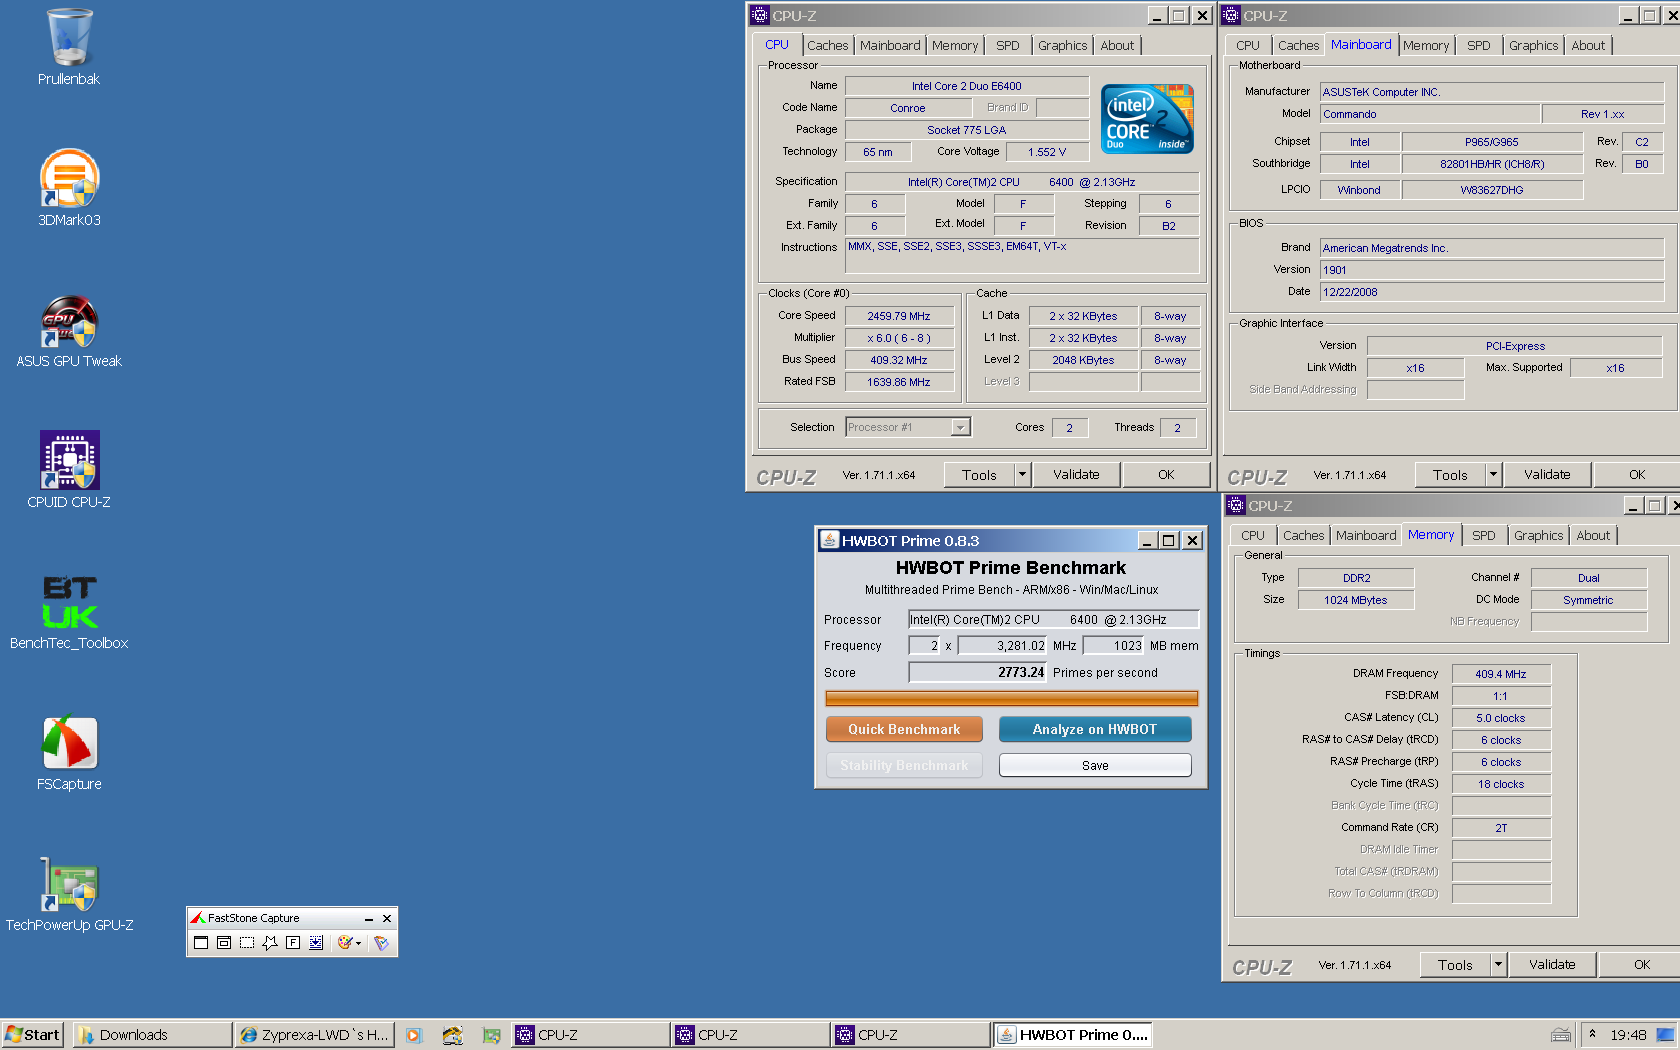Open the Processor #1 selection combo box

click(x=907, y=427)
